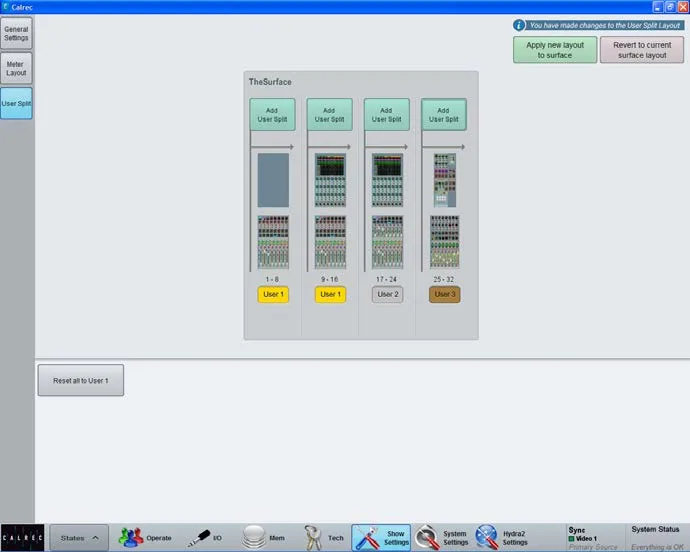Select the blank upper panel of section 1-8

point(273,180)
